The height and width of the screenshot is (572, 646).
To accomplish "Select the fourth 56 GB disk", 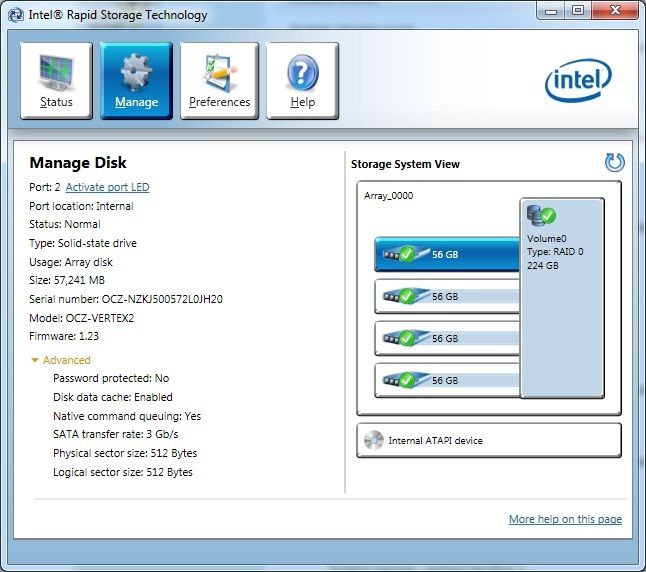I will (447, 380).
